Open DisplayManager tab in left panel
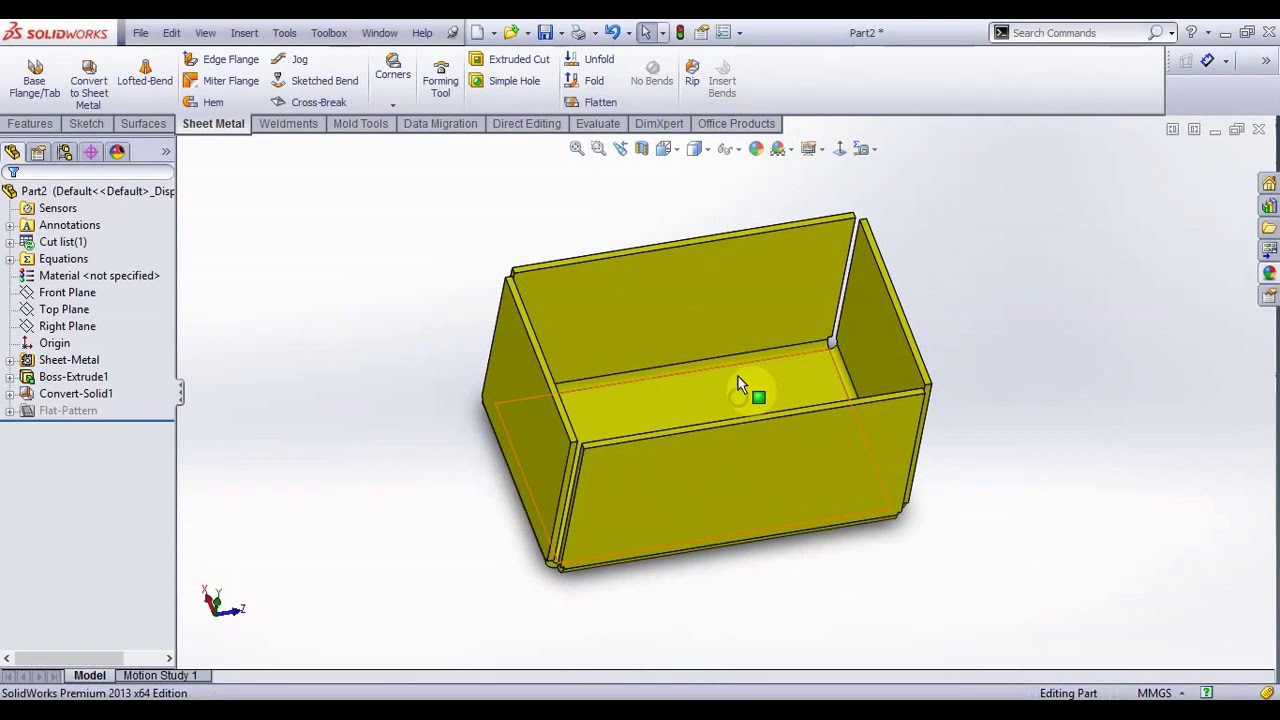This screenshot has width=1280, height=720. (117, 152)
